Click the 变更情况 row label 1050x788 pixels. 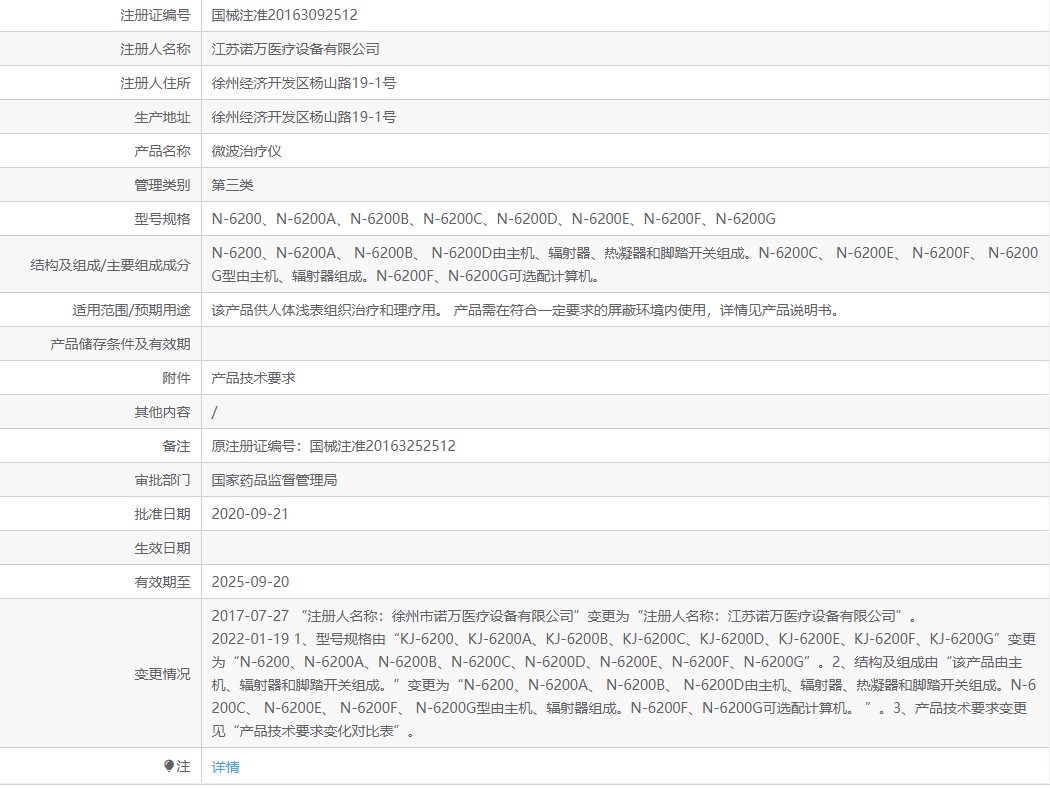tap(163, 674)
